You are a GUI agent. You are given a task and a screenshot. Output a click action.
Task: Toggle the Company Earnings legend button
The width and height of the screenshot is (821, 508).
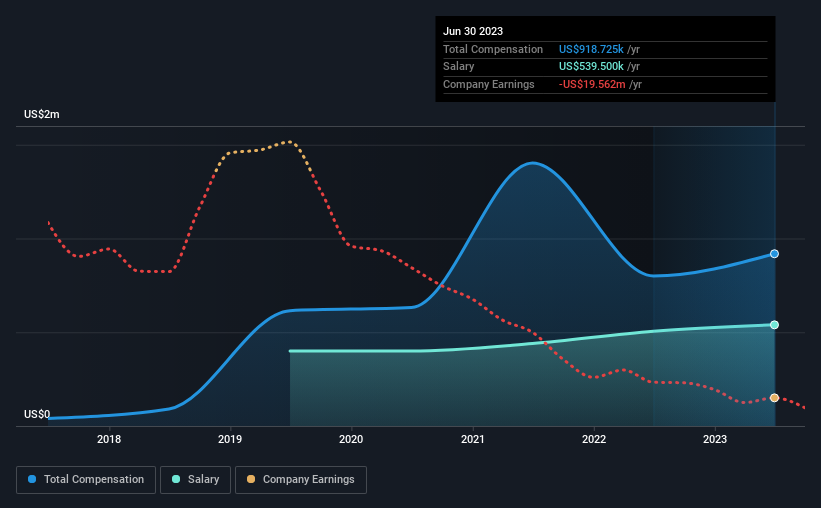(301, 480)
